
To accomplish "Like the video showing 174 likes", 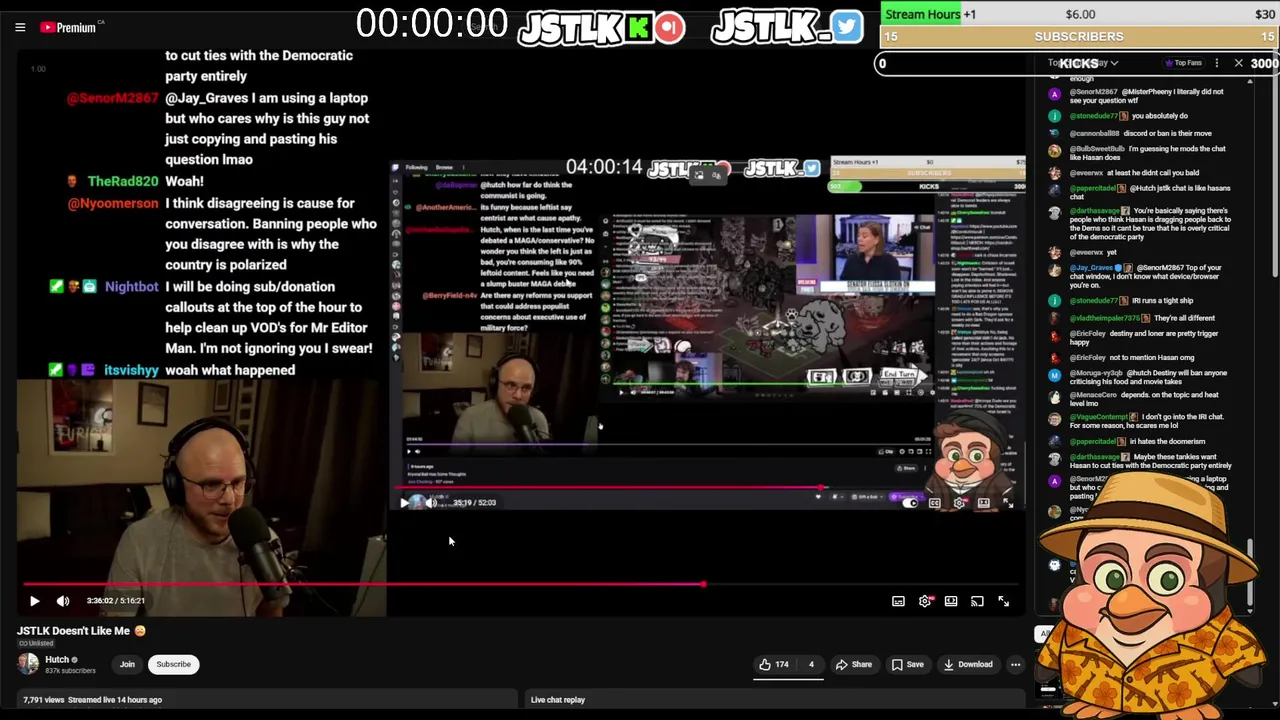I will (773, 664).
